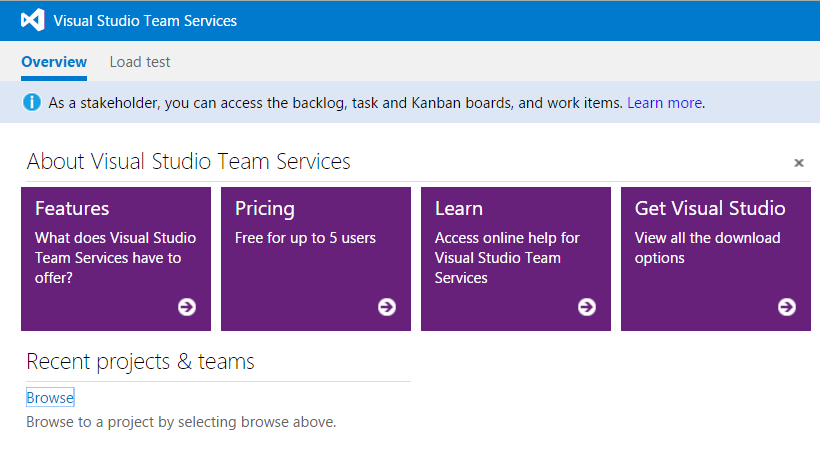Click 'Free for up to 5 users' text

pyautogui.click(x=305, y=238)
